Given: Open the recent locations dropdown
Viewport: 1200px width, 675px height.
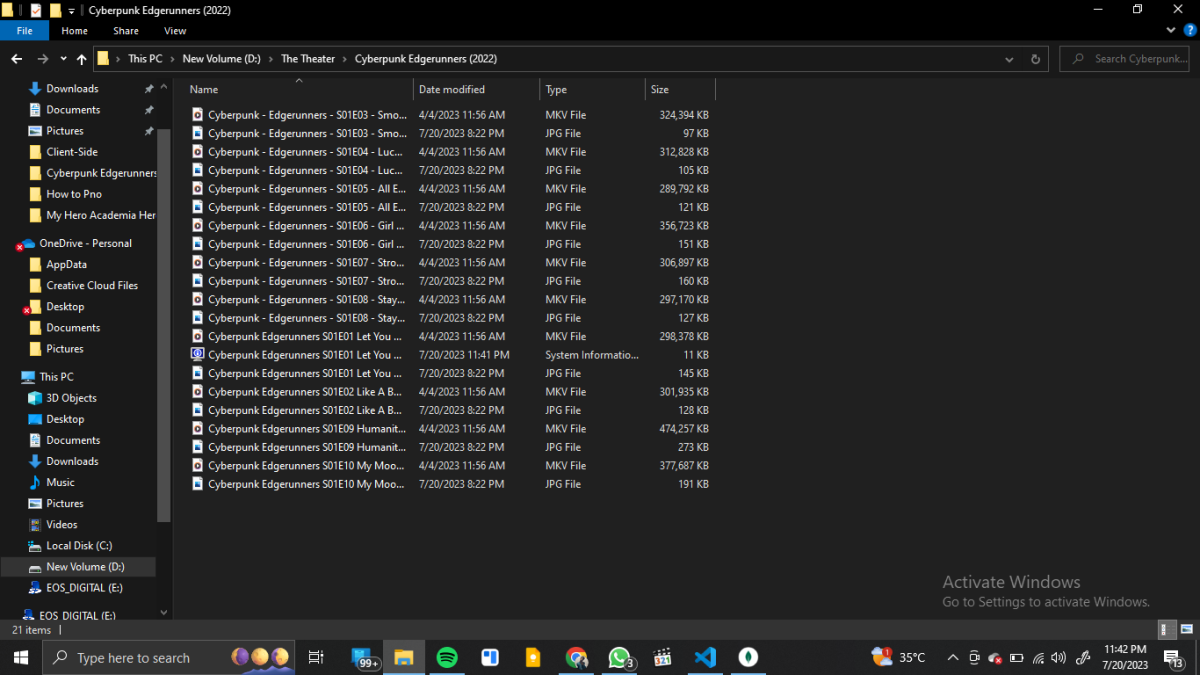Looking at the screenshot, I should (x=63, y=59).
